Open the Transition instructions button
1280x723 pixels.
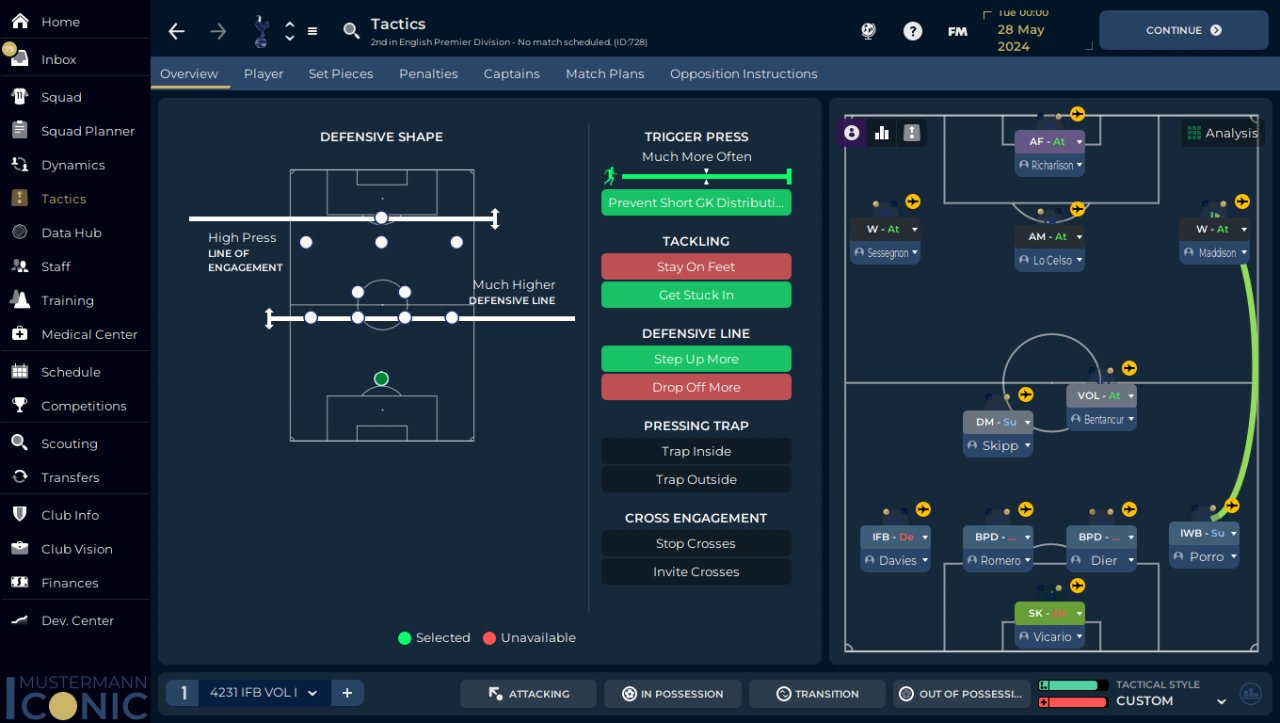click(817, 694)
